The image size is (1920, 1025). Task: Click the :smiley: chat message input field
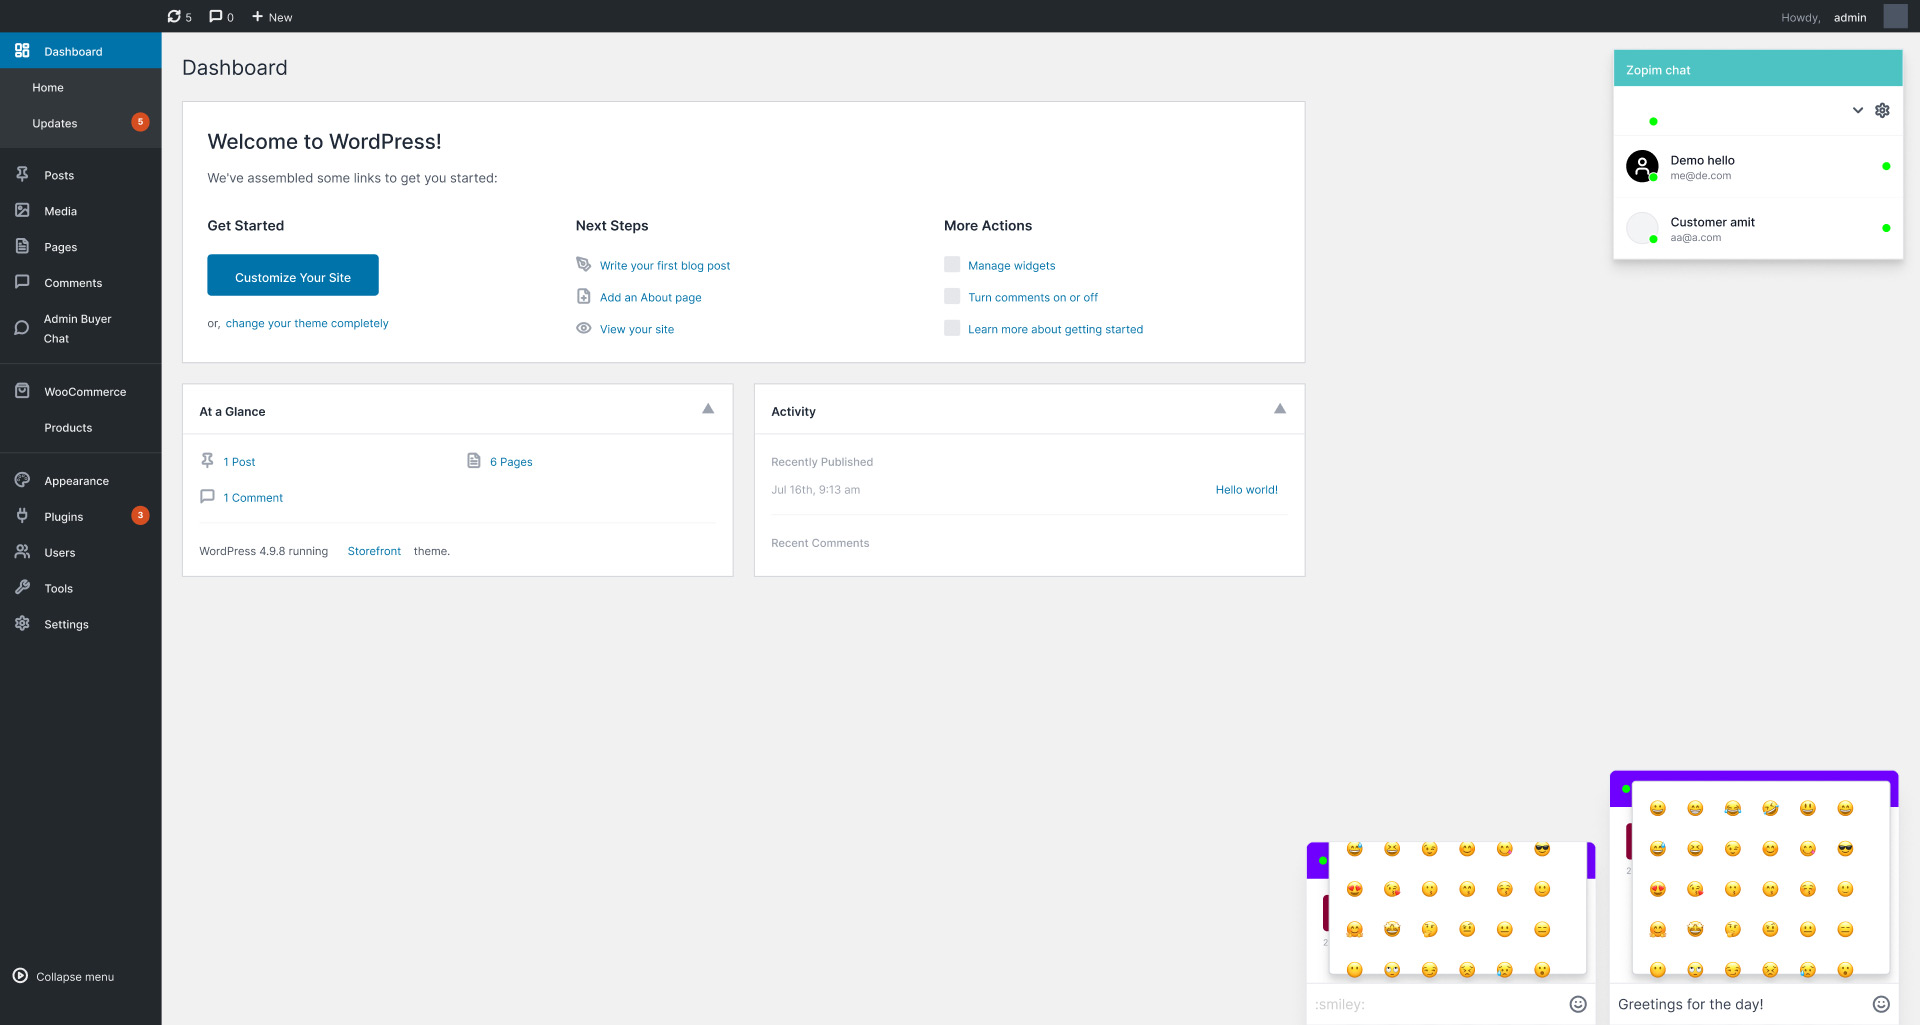pos(1430,1004)
